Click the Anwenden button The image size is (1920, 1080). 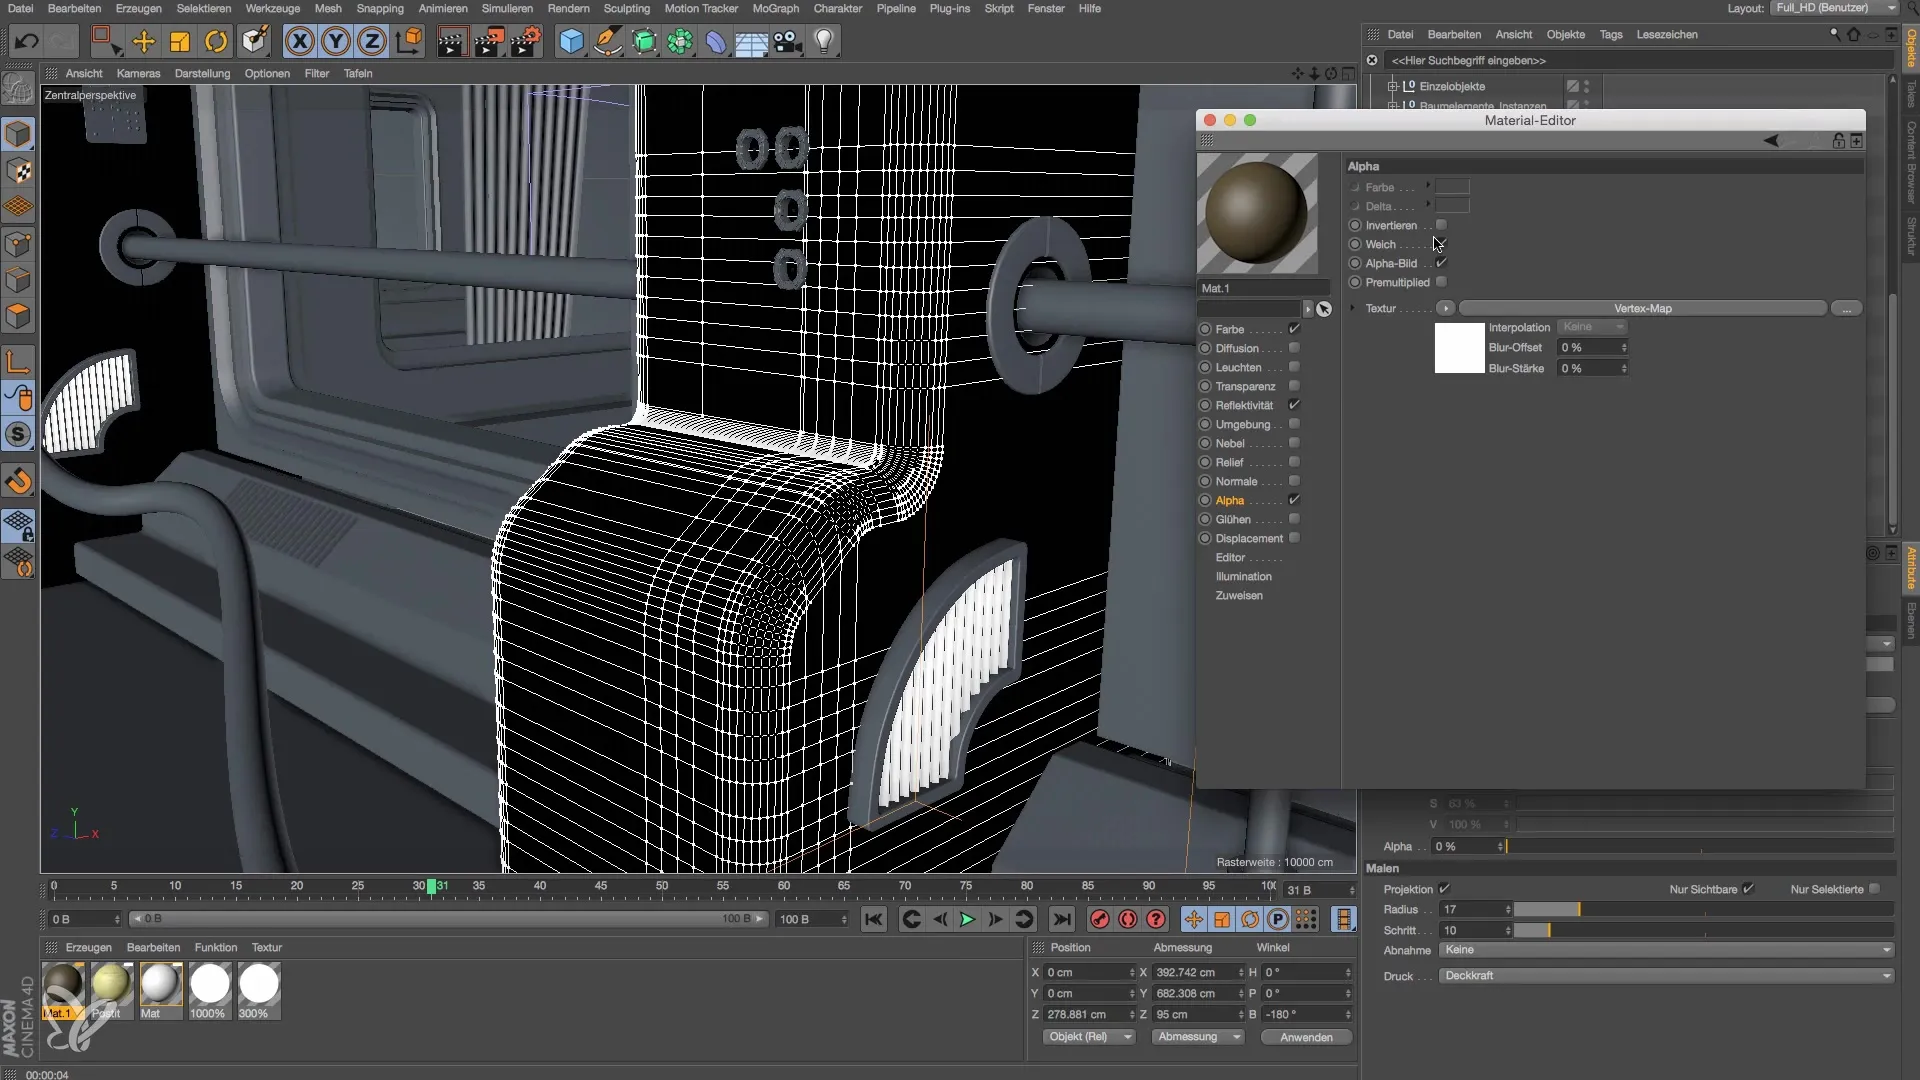[x=1306, y=1037]
